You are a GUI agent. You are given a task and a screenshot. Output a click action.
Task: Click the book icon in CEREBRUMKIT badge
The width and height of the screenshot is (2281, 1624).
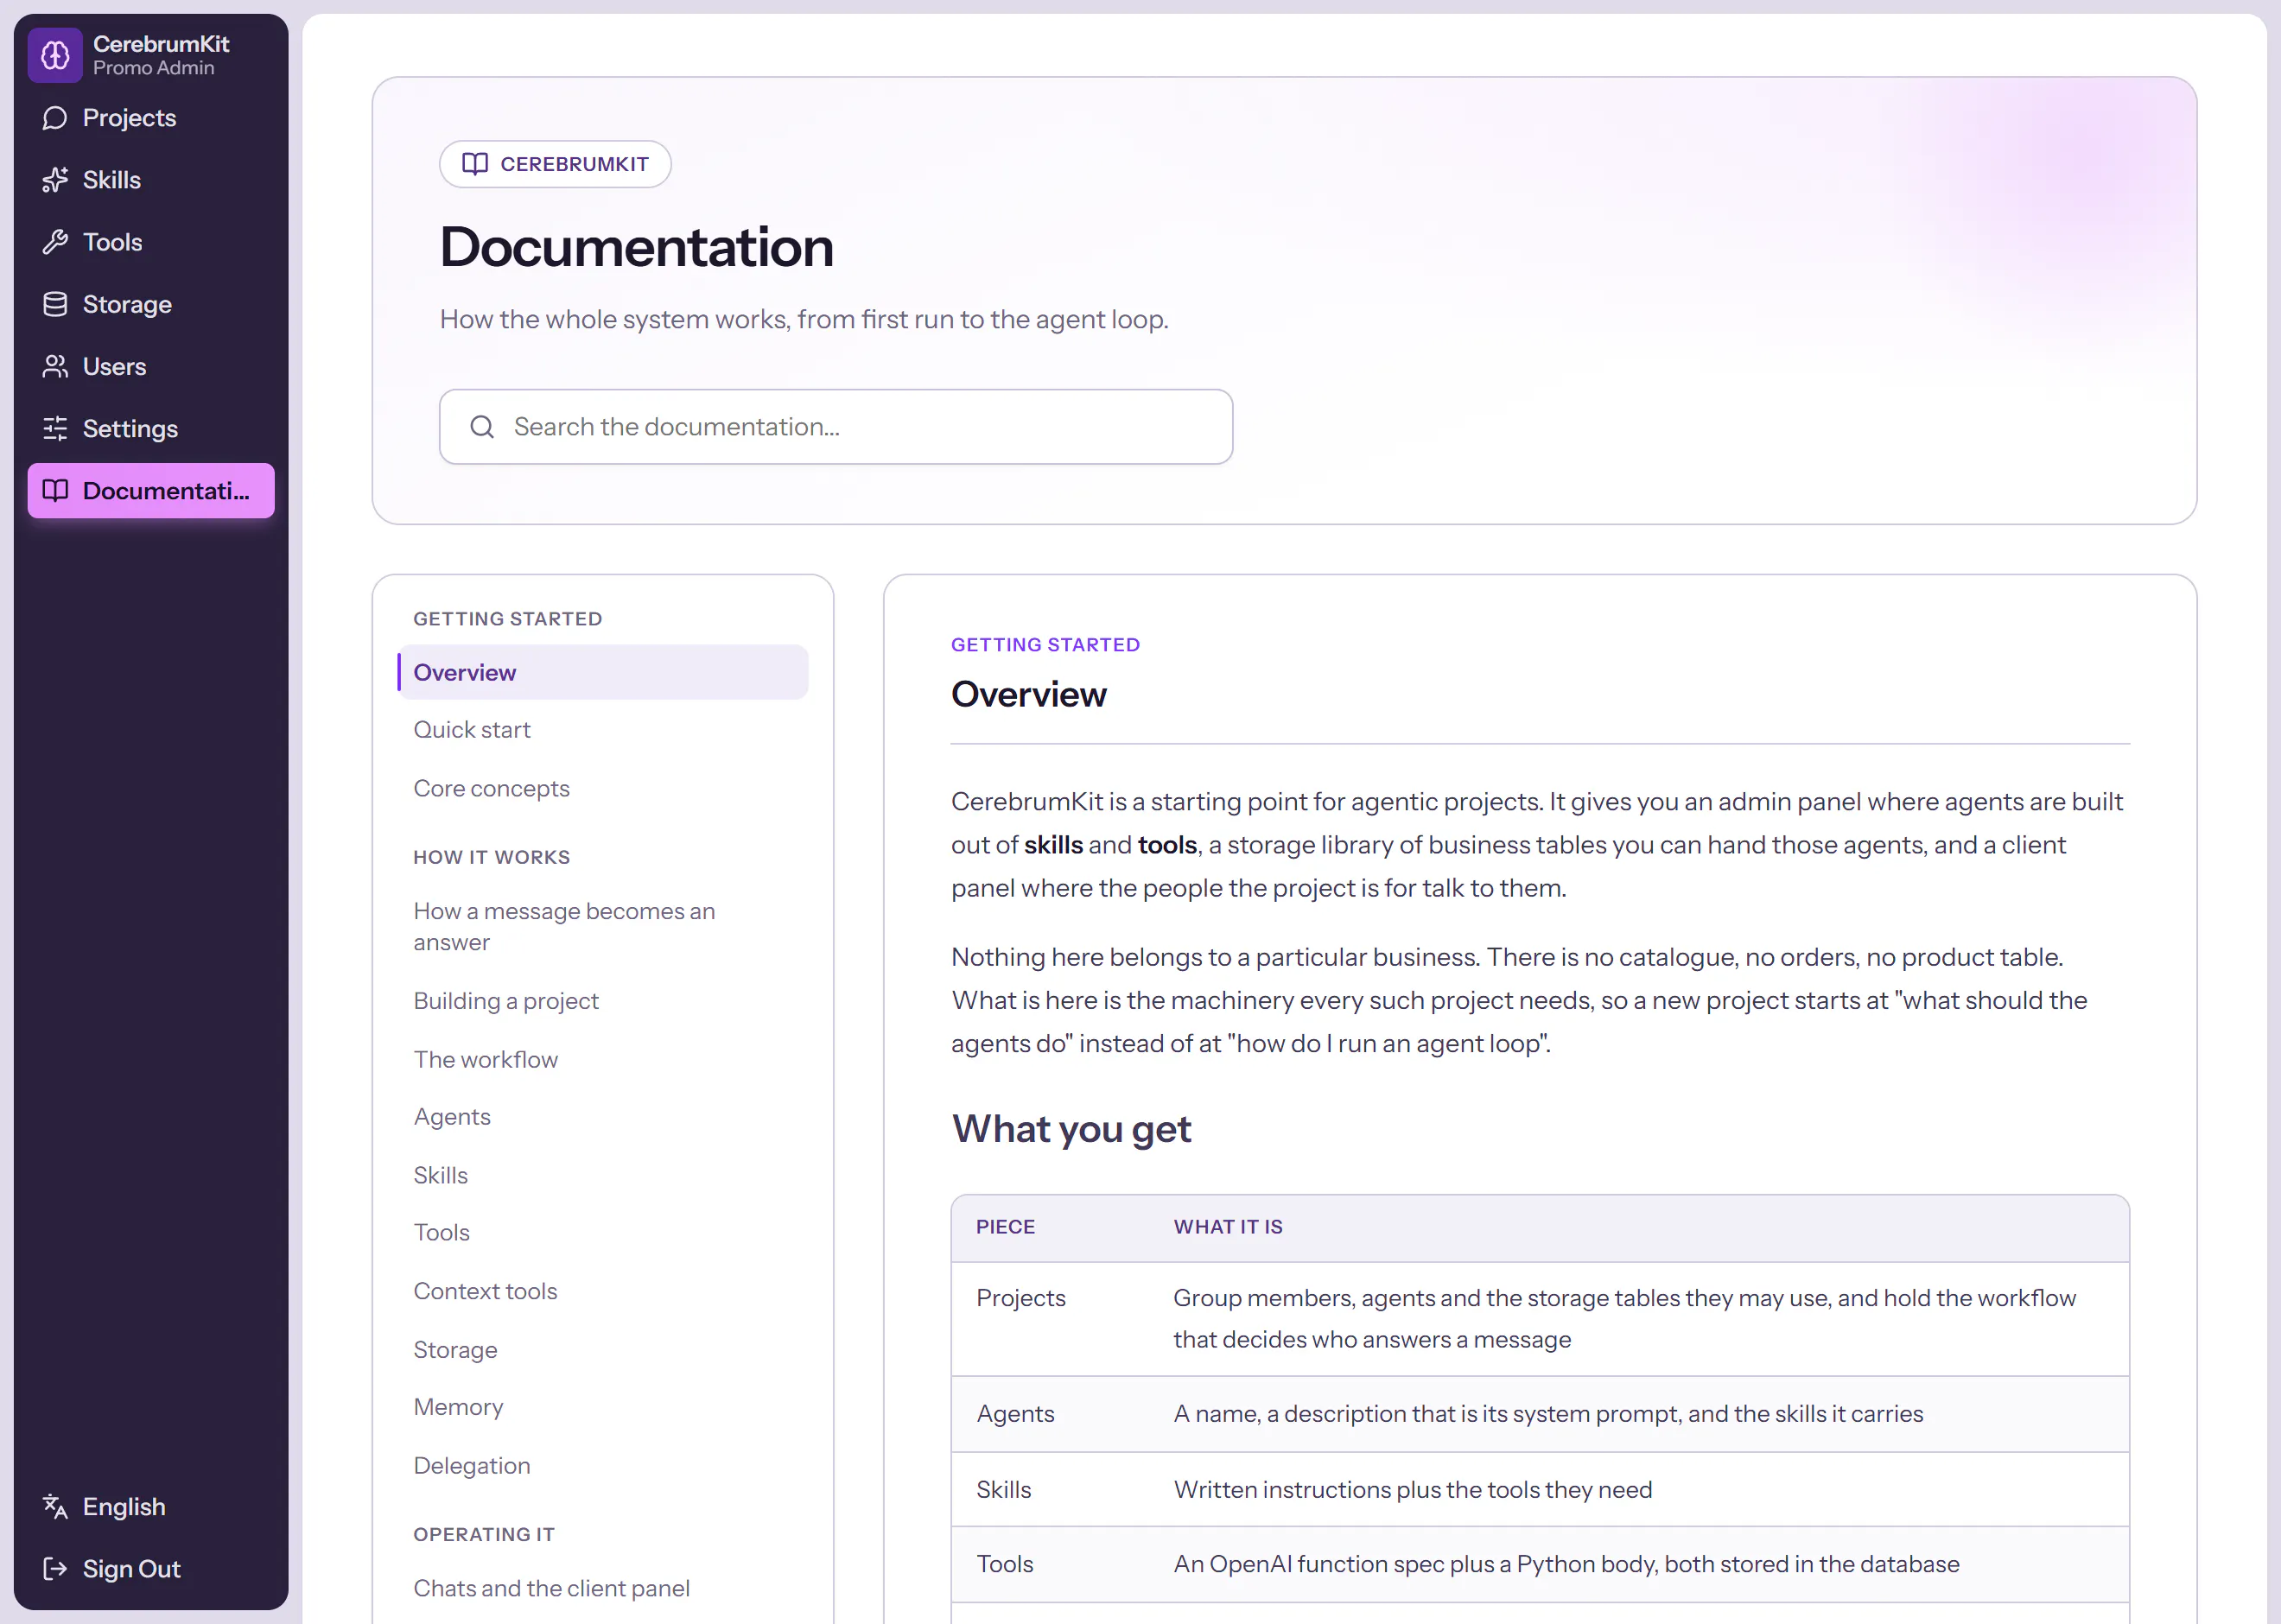(475, 164)
